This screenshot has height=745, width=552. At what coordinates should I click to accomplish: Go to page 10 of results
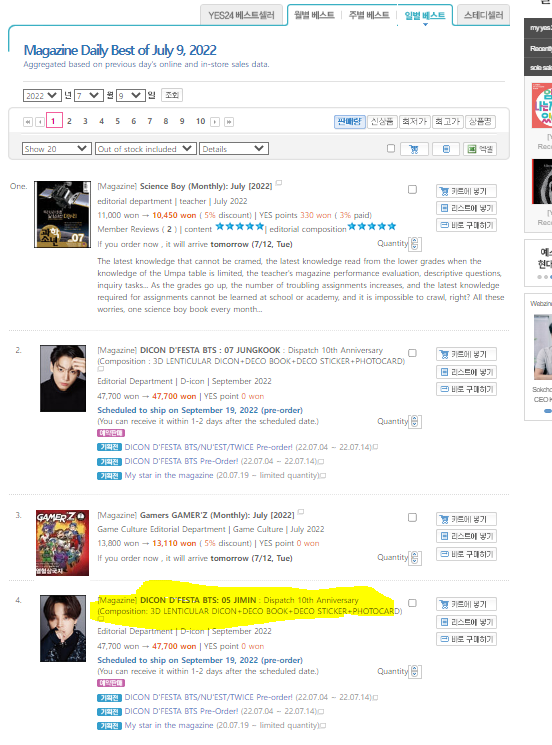pos(200,121)
